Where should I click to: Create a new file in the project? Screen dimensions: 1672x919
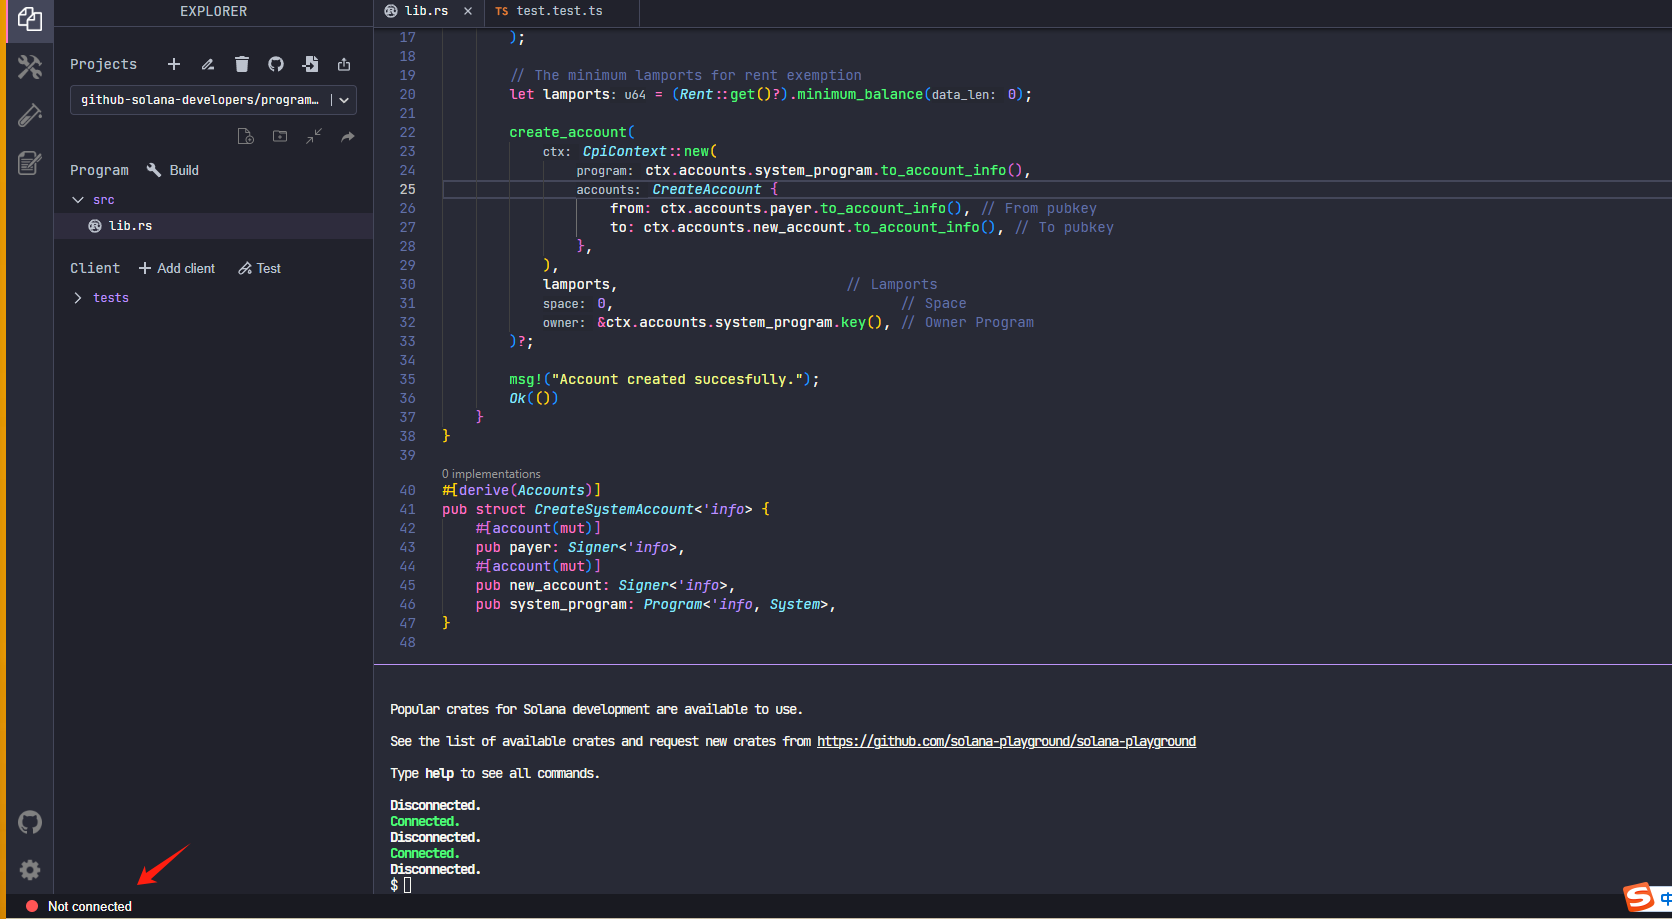(245, 136)
